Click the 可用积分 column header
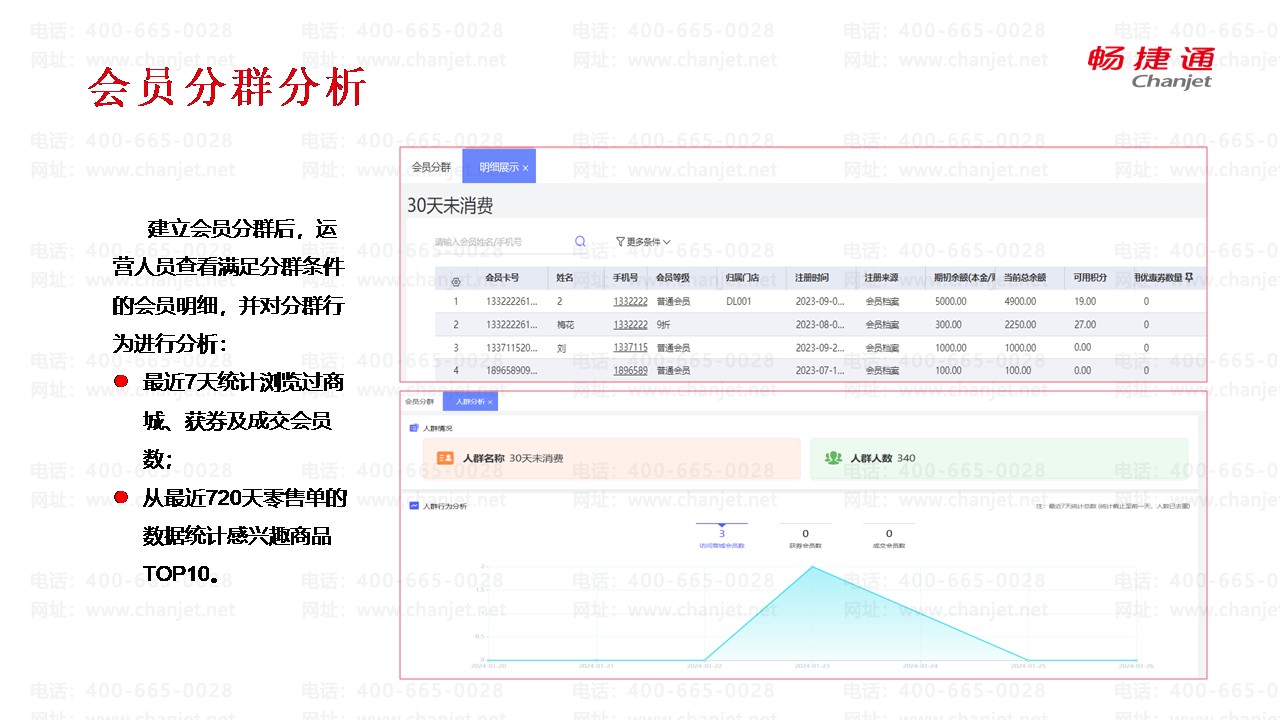This screenshot has height=720, width=1280. coord(1090,277)
